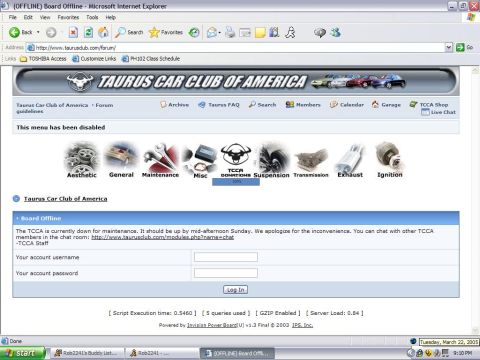The image size is (480, 360).
Task: Click the Print toolbar icon
Action: (230, 32)
